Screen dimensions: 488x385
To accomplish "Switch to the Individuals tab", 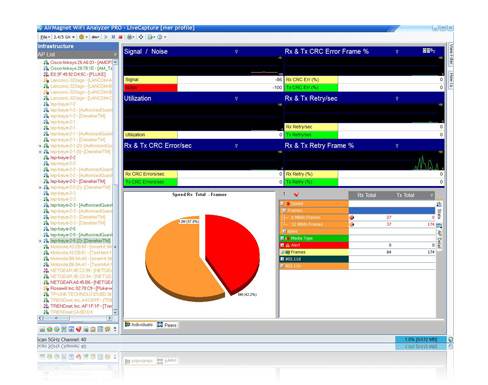I will [139, 325].
